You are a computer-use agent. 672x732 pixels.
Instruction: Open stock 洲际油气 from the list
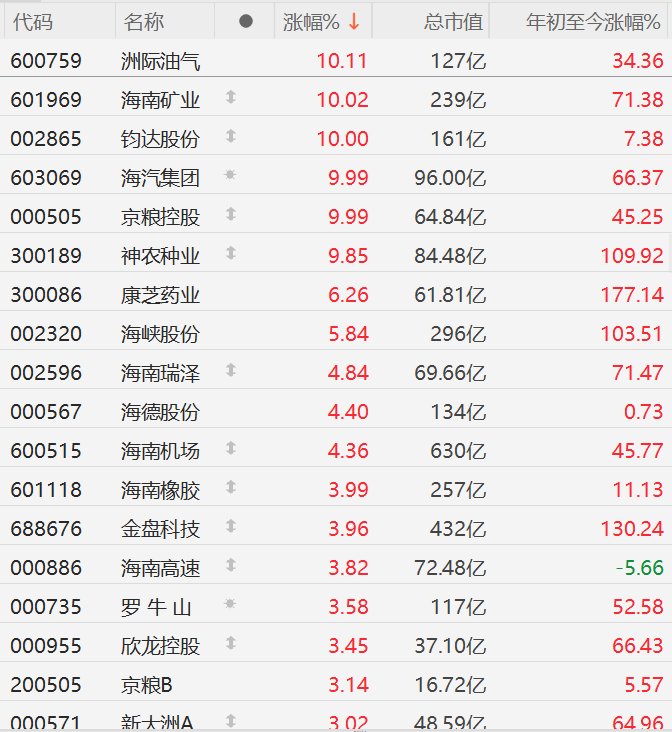click(x=160, y=60)
